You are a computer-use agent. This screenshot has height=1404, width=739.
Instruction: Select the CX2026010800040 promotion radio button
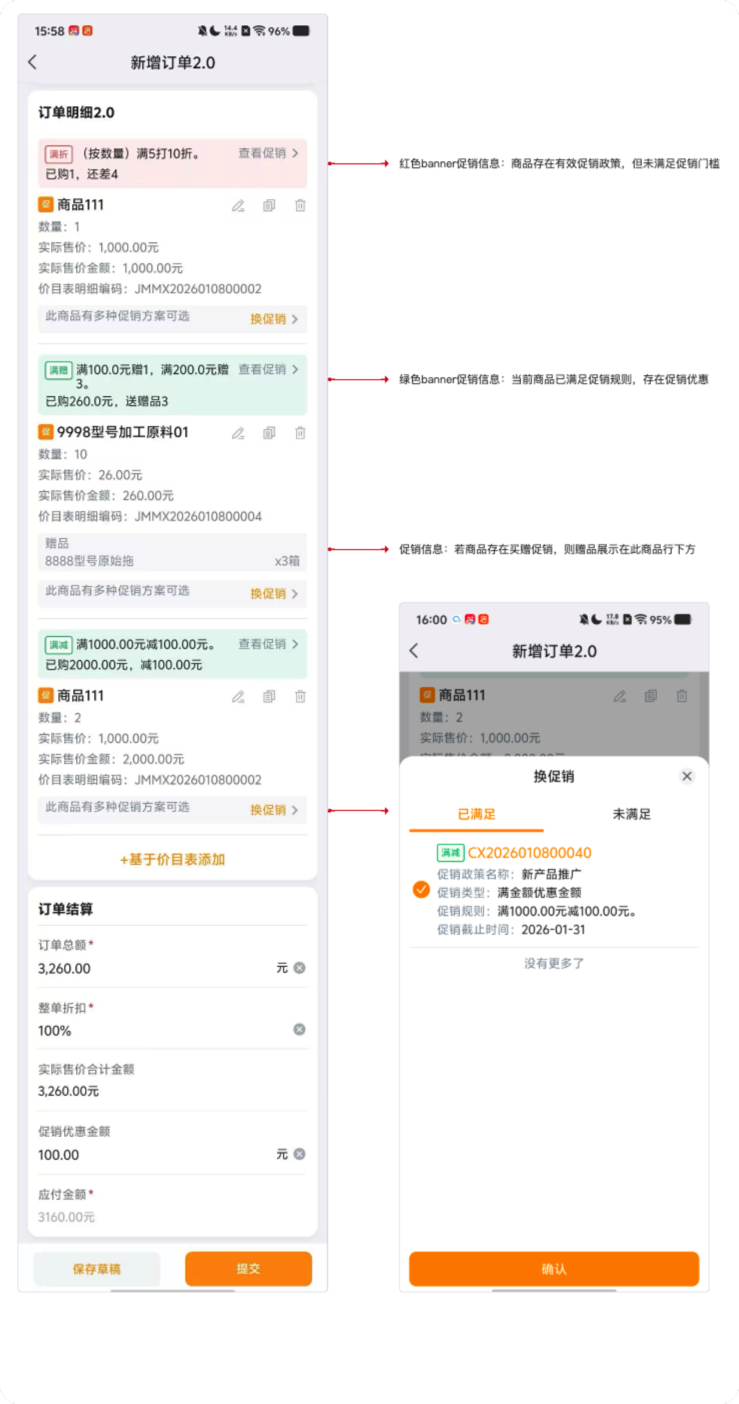click(x=421, y=890)
